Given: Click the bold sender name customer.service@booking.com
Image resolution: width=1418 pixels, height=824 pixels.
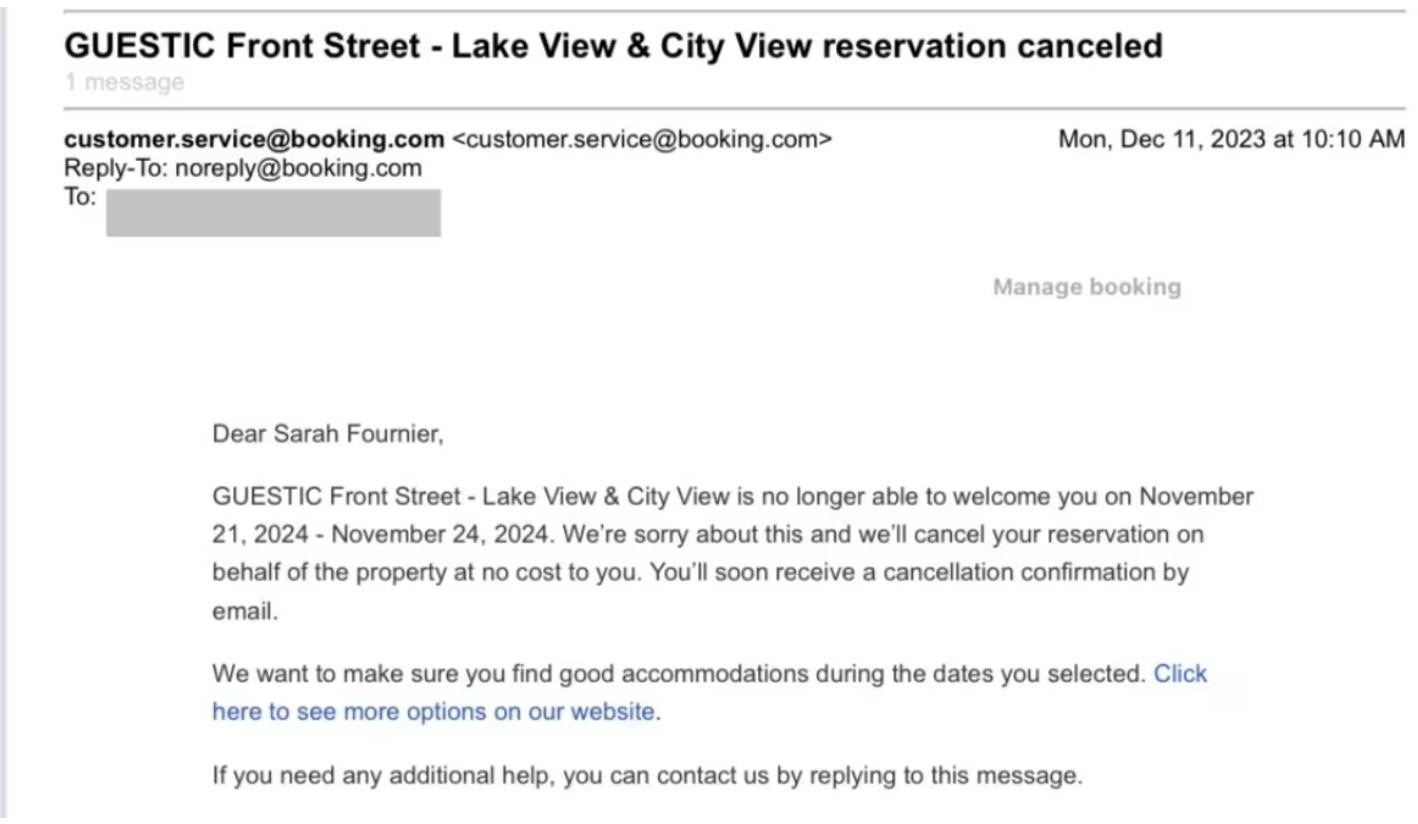Looking at the screenshot, I should click(254, 139).
